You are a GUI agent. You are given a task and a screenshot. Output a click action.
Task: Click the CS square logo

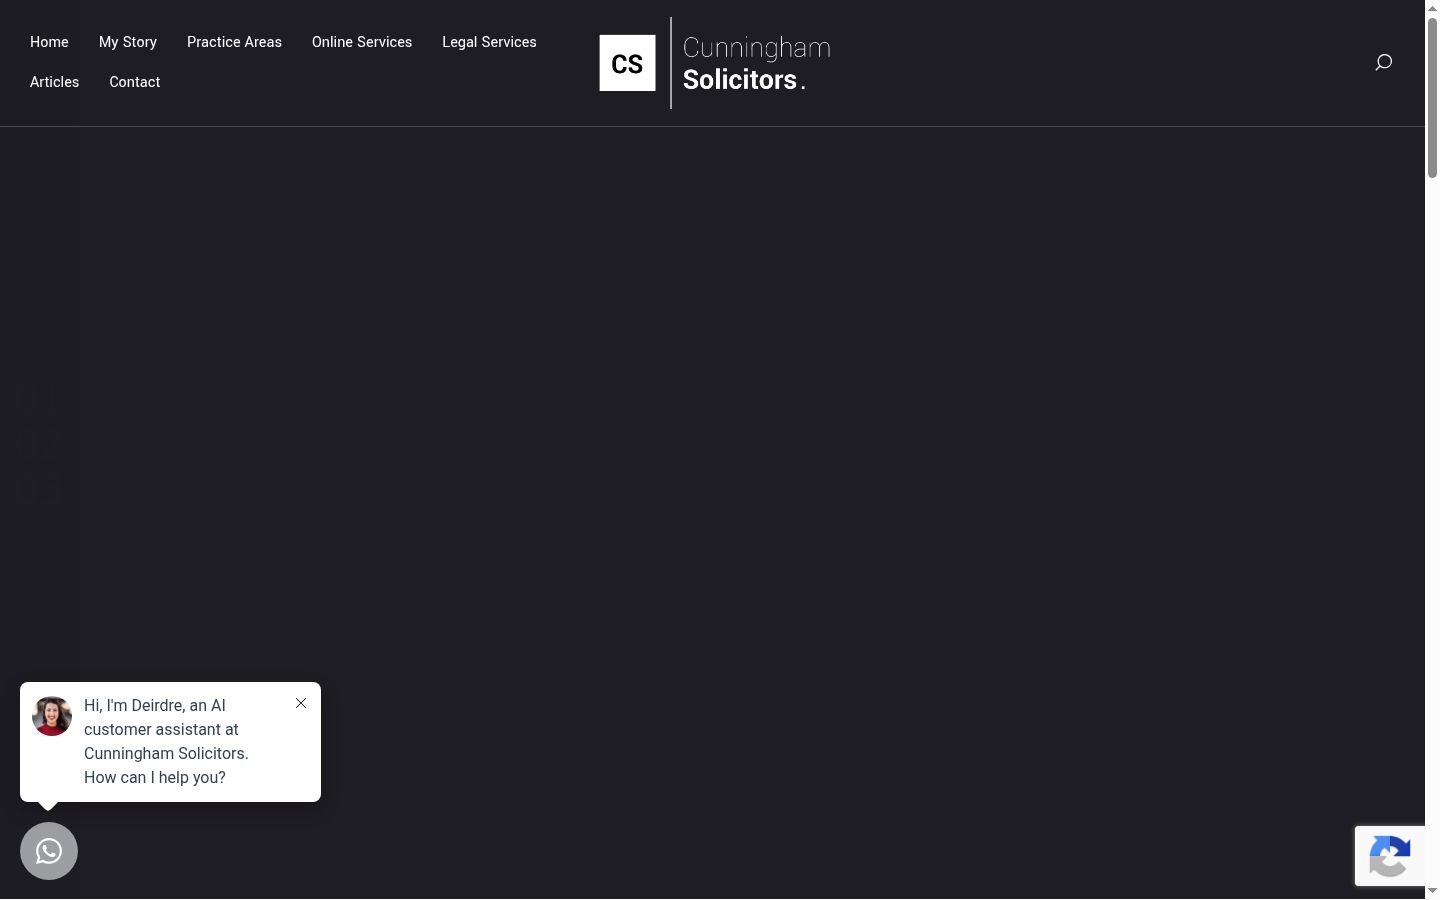(627, 63)
